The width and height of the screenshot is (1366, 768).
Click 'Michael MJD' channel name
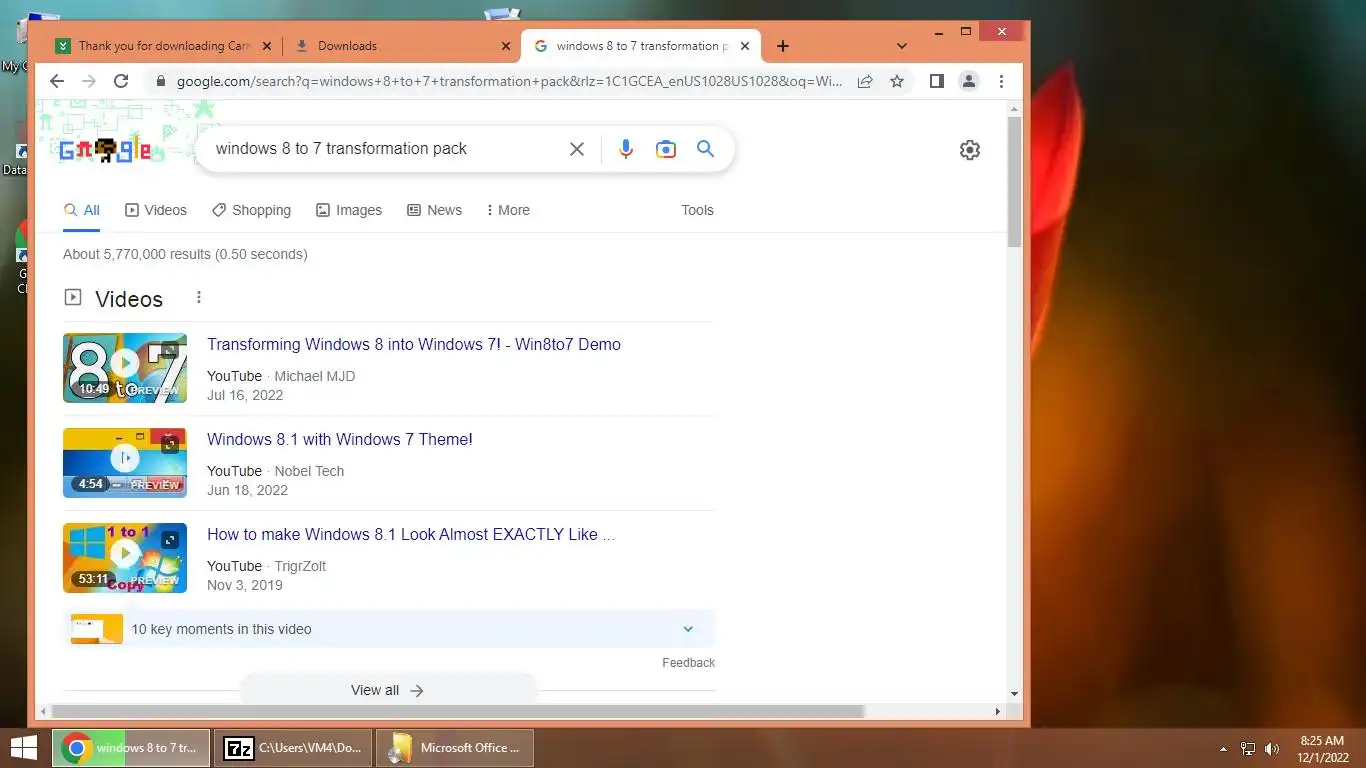[315, 376]
